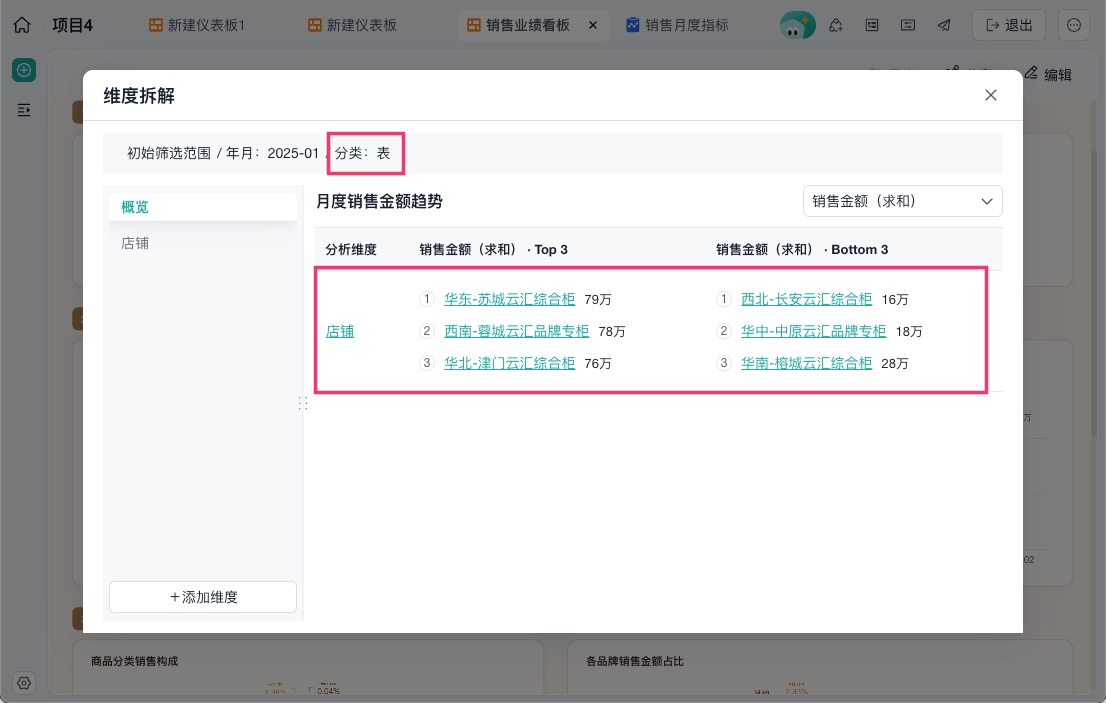This screenshot has width=1106, height=703.
Task: Open the 店铺 dimension link in the table
Action: [340, 331]
